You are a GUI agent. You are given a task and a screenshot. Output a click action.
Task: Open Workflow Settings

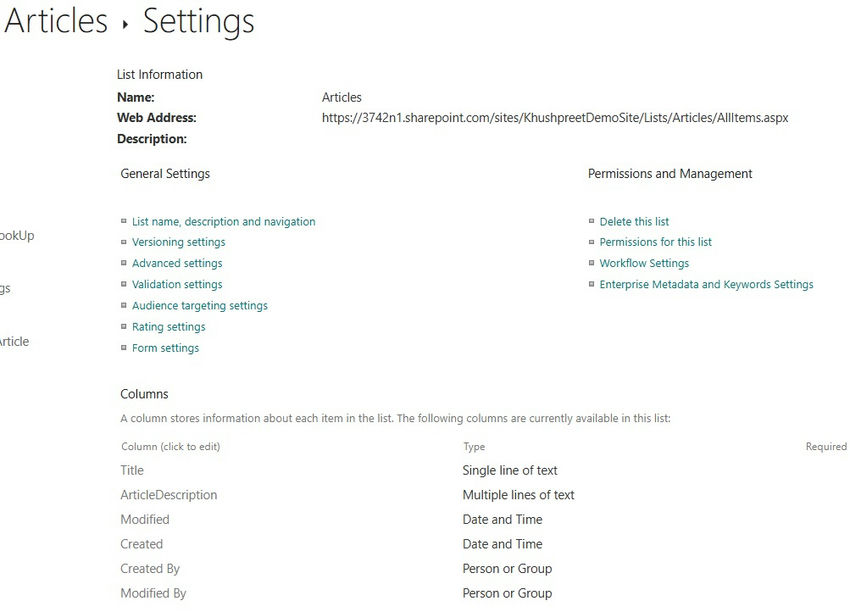[x=644, y=264]
